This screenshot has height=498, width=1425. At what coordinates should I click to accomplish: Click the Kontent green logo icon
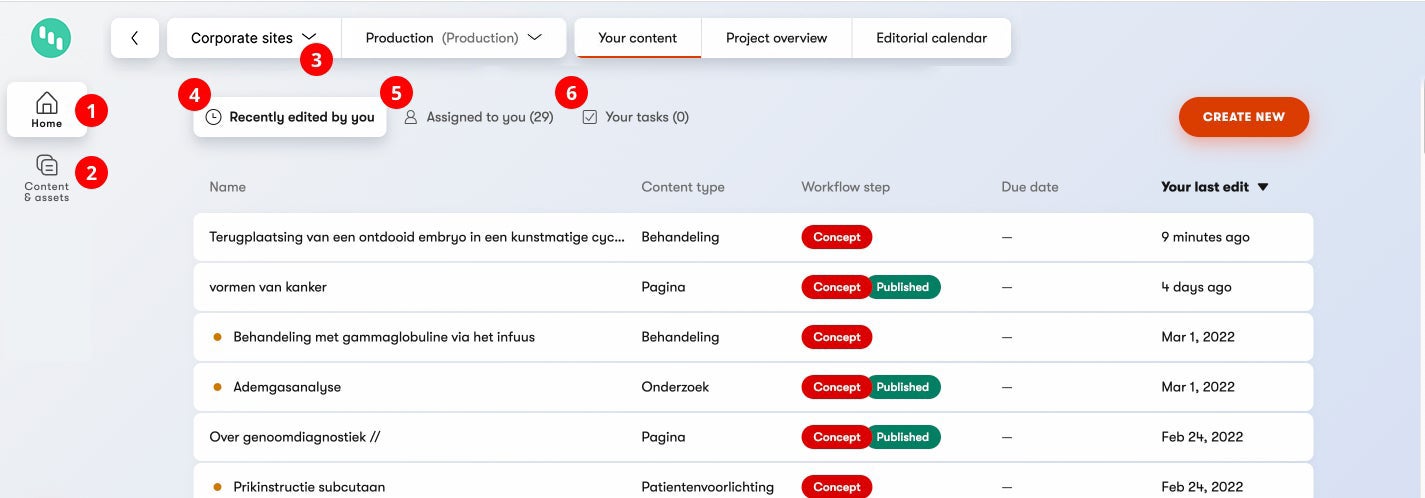(x=50, y=38)
